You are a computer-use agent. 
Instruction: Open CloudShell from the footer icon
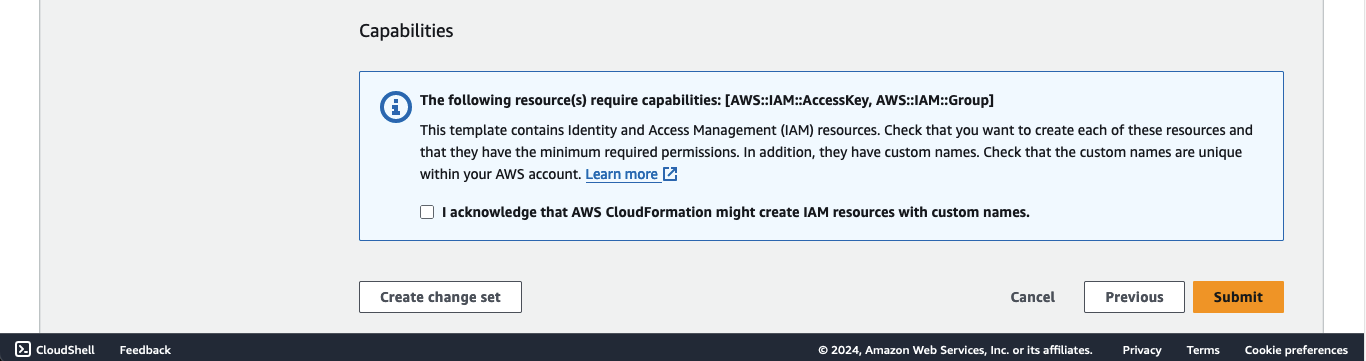pyautogui.click(x=23, y=349)
